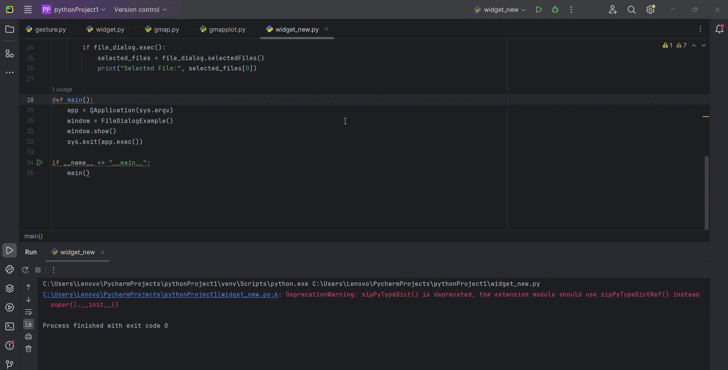
Task: Click the Run panel label
Action: pyautogui.click(x=31, y=252)
